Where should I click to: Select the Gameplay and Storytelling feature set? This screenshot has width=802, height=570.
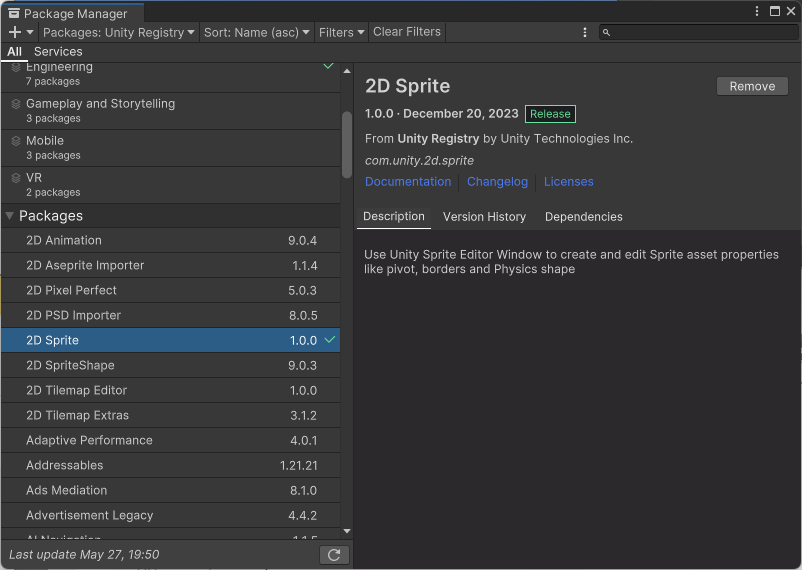tap(171, 111)
